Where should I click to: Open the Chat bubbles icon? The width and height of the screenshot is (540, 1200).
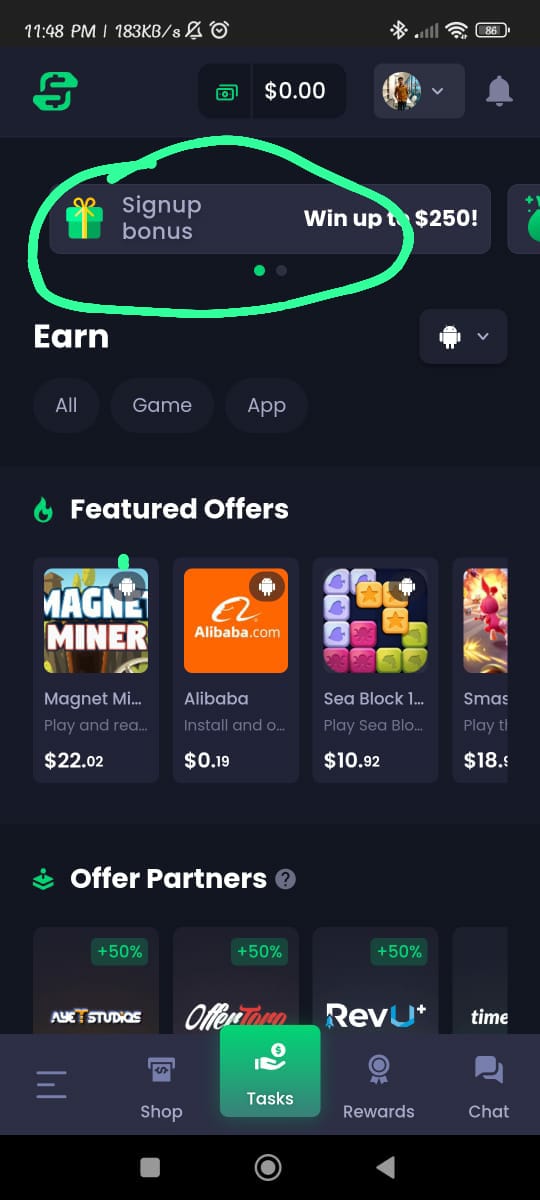coord(488,1070)
